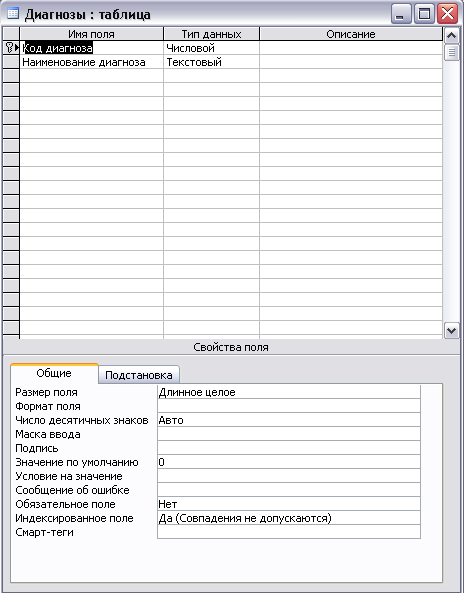Click the Сообщение об ошибке box
Image resolution: width=464 pixels, height=593 pixels.
pyautogui.click(x=289, y=490)
